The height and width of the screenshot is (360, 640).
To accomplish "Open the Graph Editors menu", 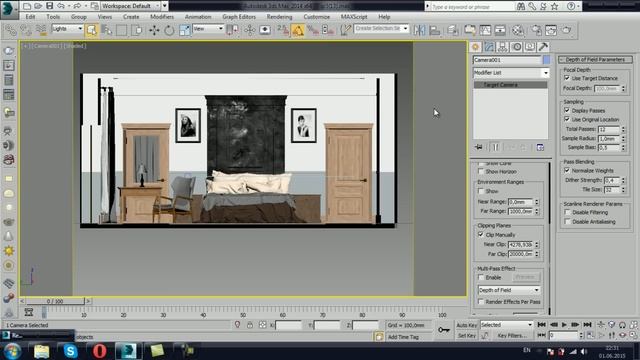I will click(239, 17).
